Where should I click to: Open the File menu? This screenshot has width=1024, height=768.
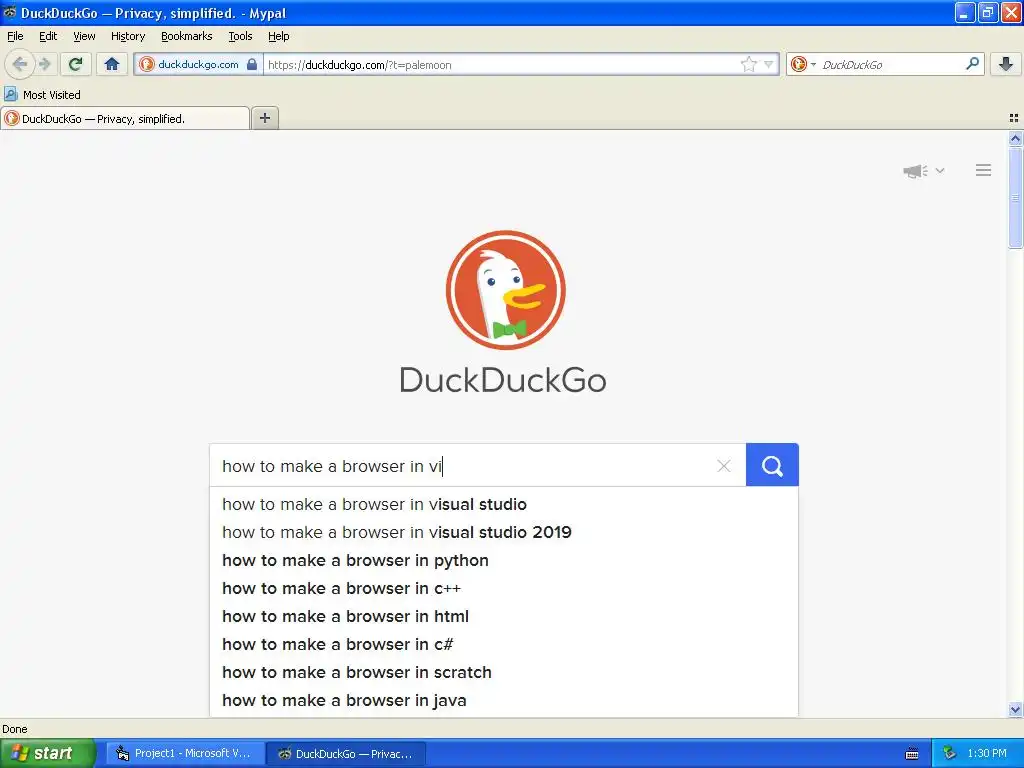point(15,36)
